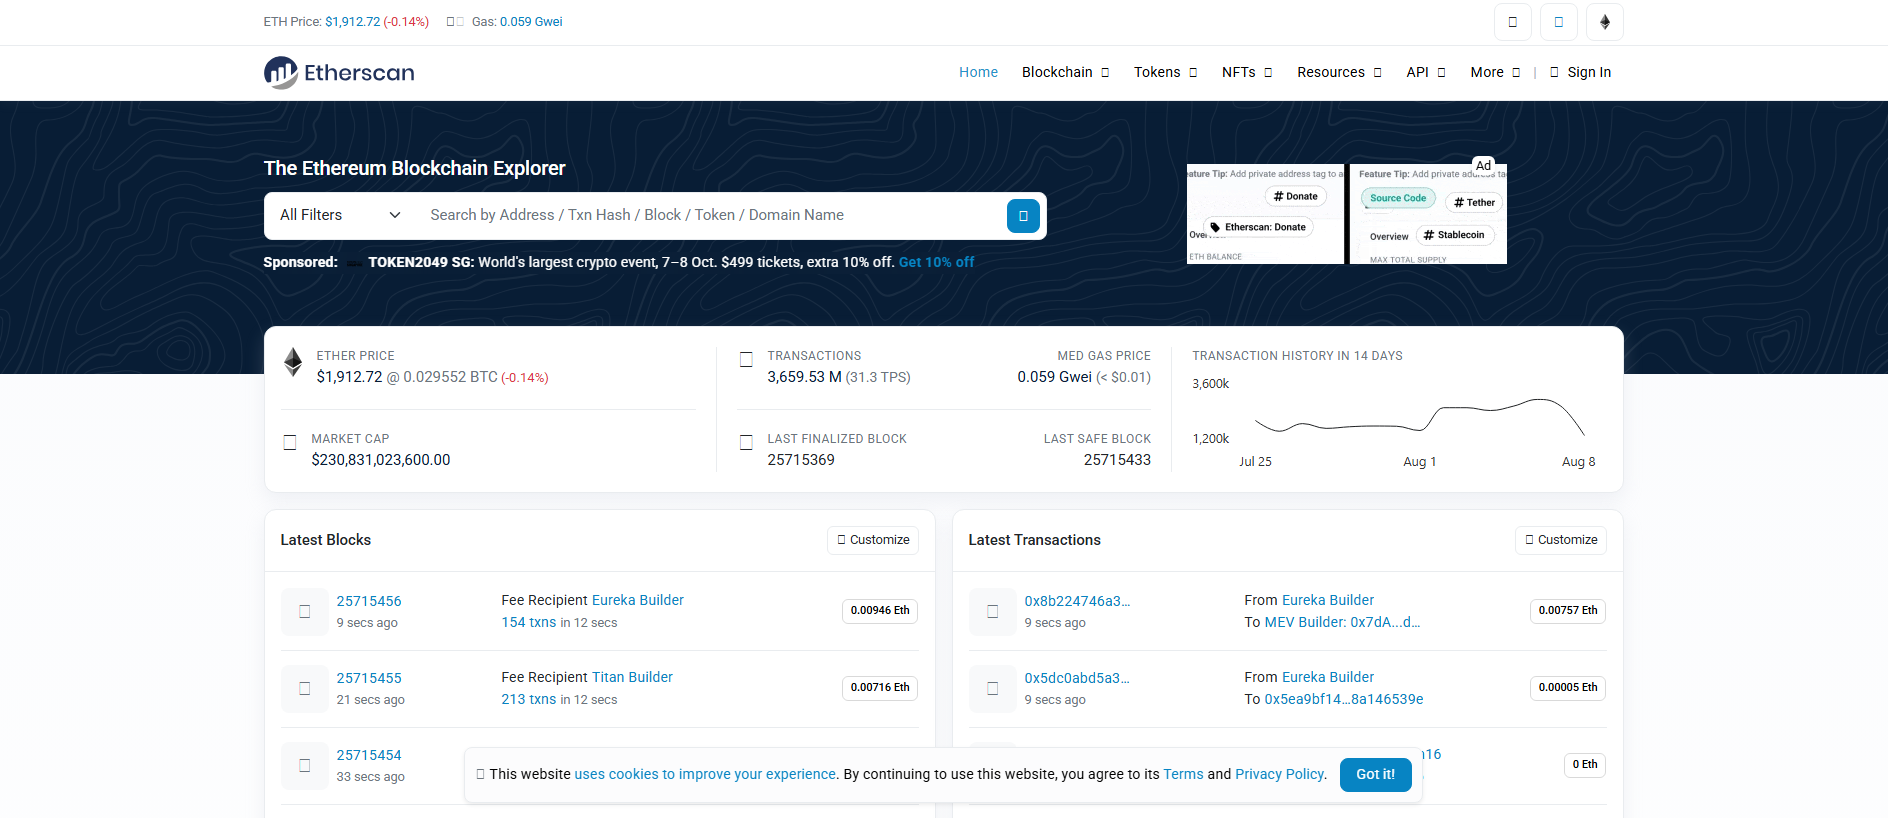
Task: Click the 0.00716 Eth reward badge
Action: (x=880, y=688)
